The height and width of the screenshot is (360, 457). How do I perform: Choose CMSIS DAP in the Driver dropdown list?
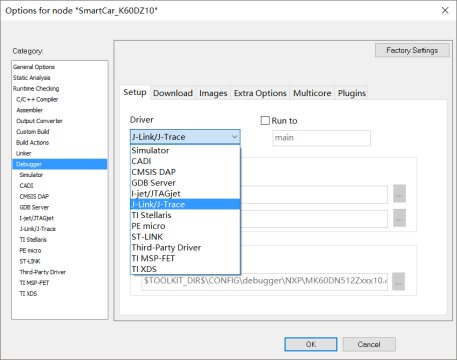click(185, 172)
